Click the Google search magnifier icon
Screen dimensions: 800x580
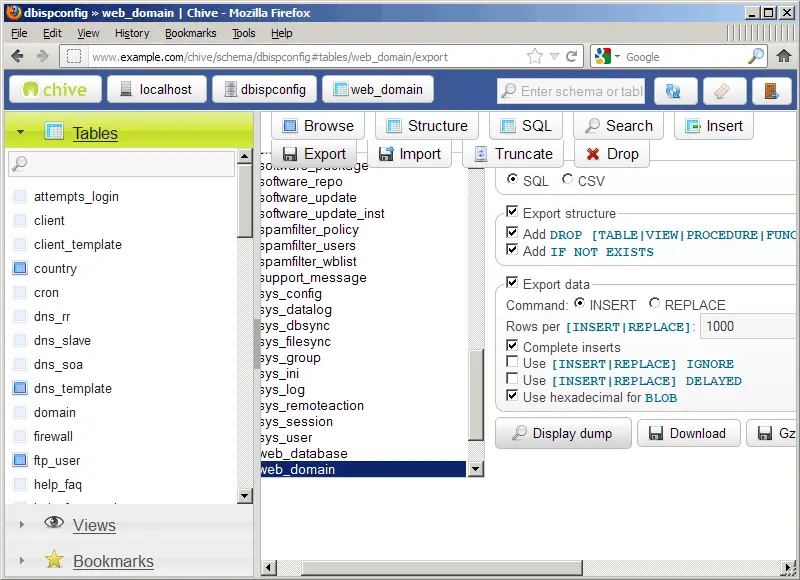[x=756, y=56]
